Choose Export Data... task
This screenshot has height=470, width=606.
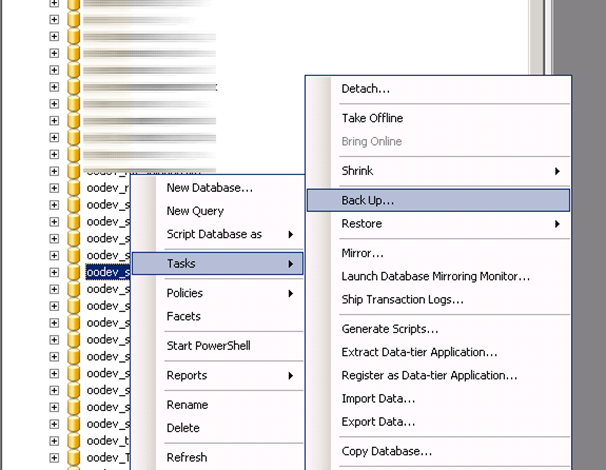tap(438, 422)
